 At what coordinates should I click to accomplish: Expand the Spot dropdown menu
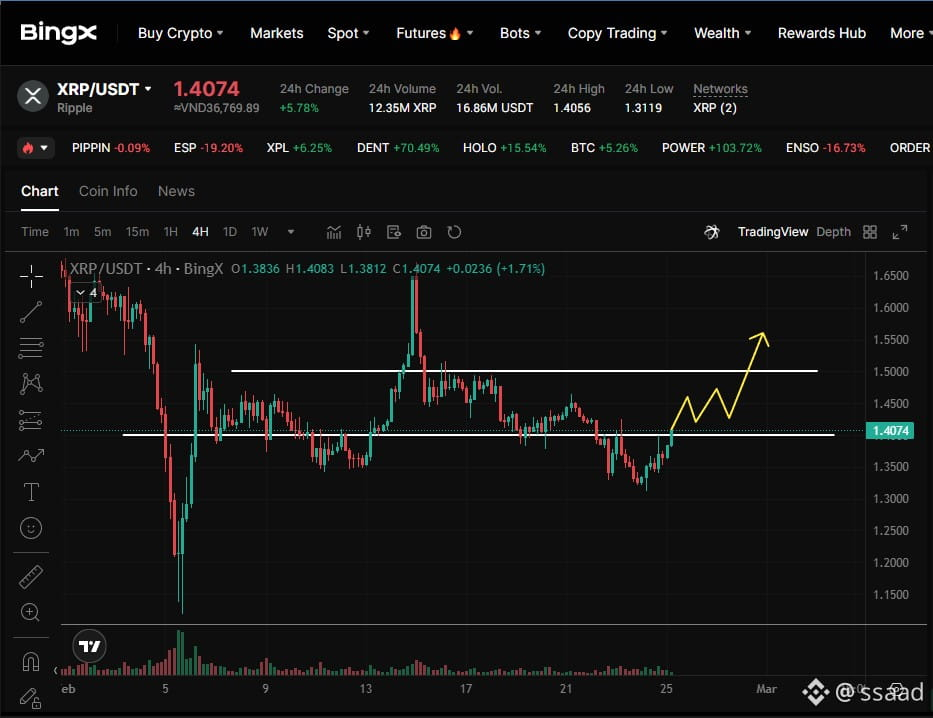(348, 33)
